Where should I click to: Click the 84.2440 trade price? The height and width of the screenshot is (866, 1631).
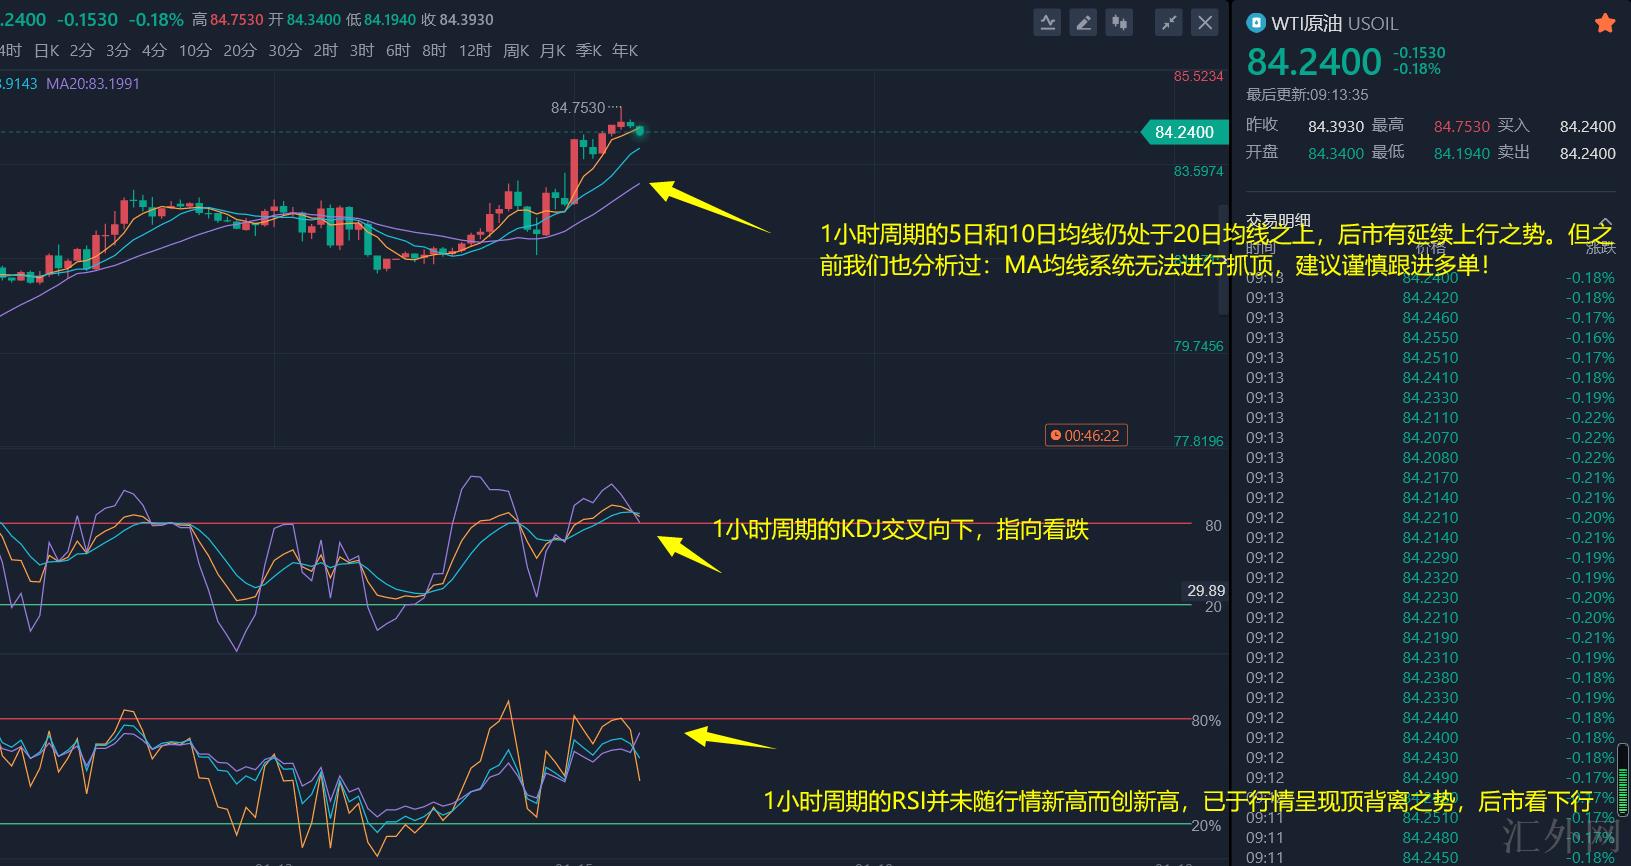click(x=1430, y=718)
